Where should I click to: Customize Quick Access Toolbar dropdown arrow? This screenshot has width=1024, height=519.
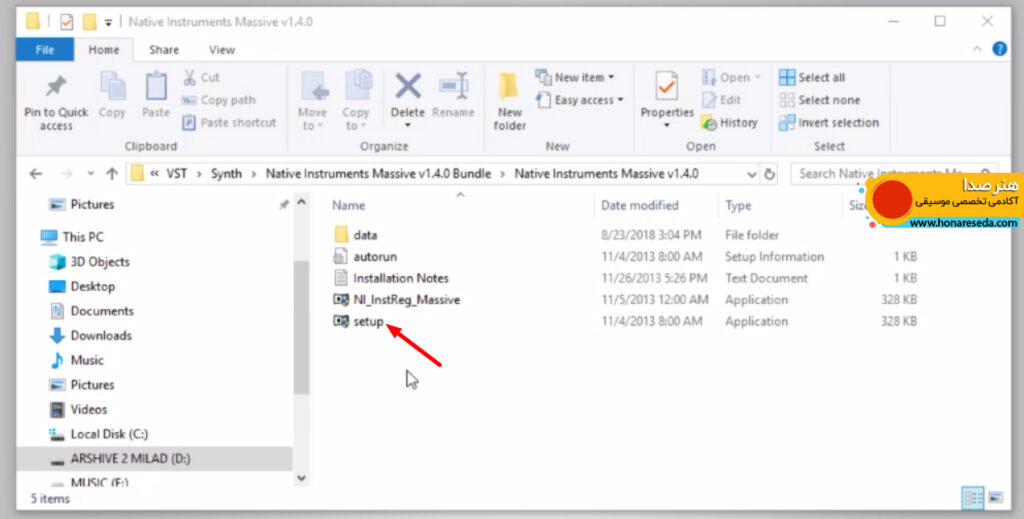click(x=108, y=23)
